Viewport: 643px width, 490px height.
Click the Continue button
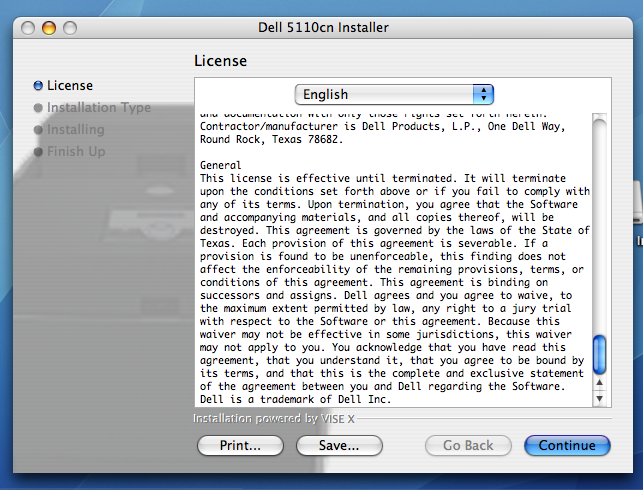click(567, 445)
